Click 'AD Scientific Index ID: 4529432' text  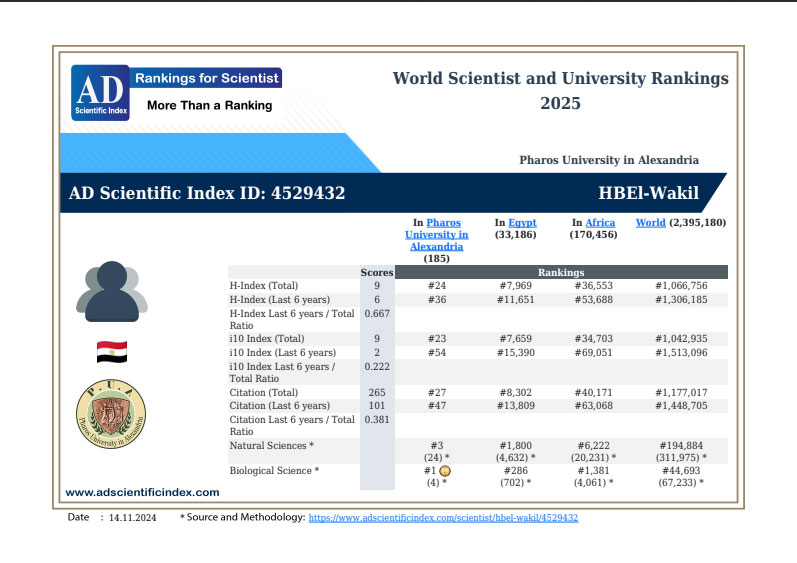click(x=207, y=193)
